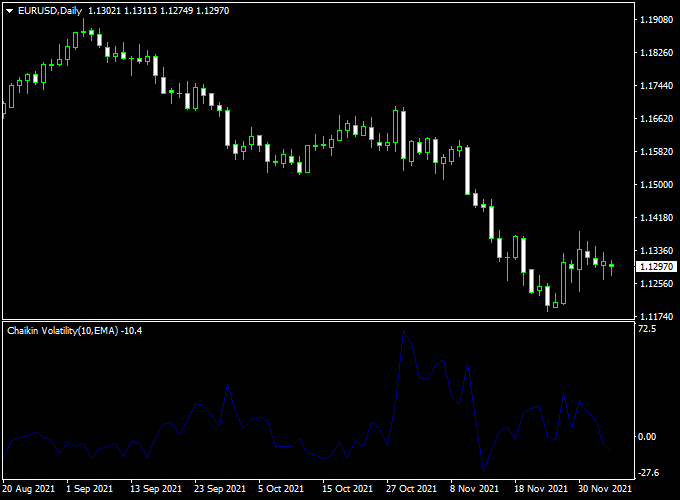Click the 20 Aug 2021 date label

coord(29,489)
